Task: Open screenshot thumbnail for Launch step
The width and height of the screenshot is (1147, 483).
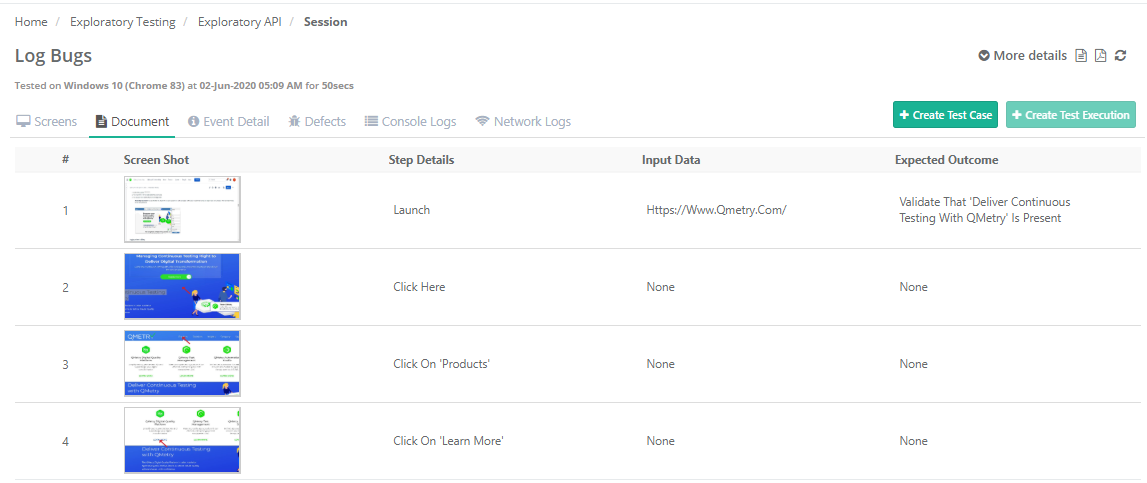Action: (182, 209)
